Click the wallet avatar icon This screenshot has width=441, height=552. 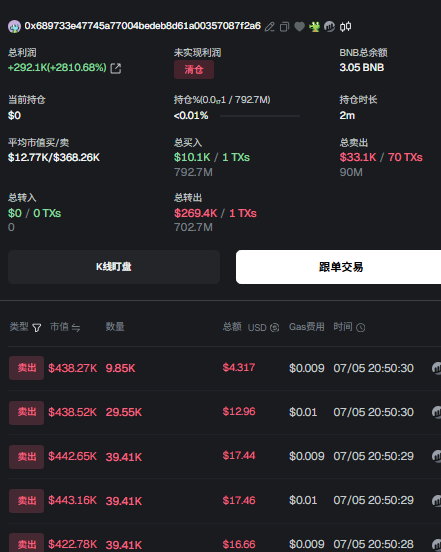pos(14,27)
